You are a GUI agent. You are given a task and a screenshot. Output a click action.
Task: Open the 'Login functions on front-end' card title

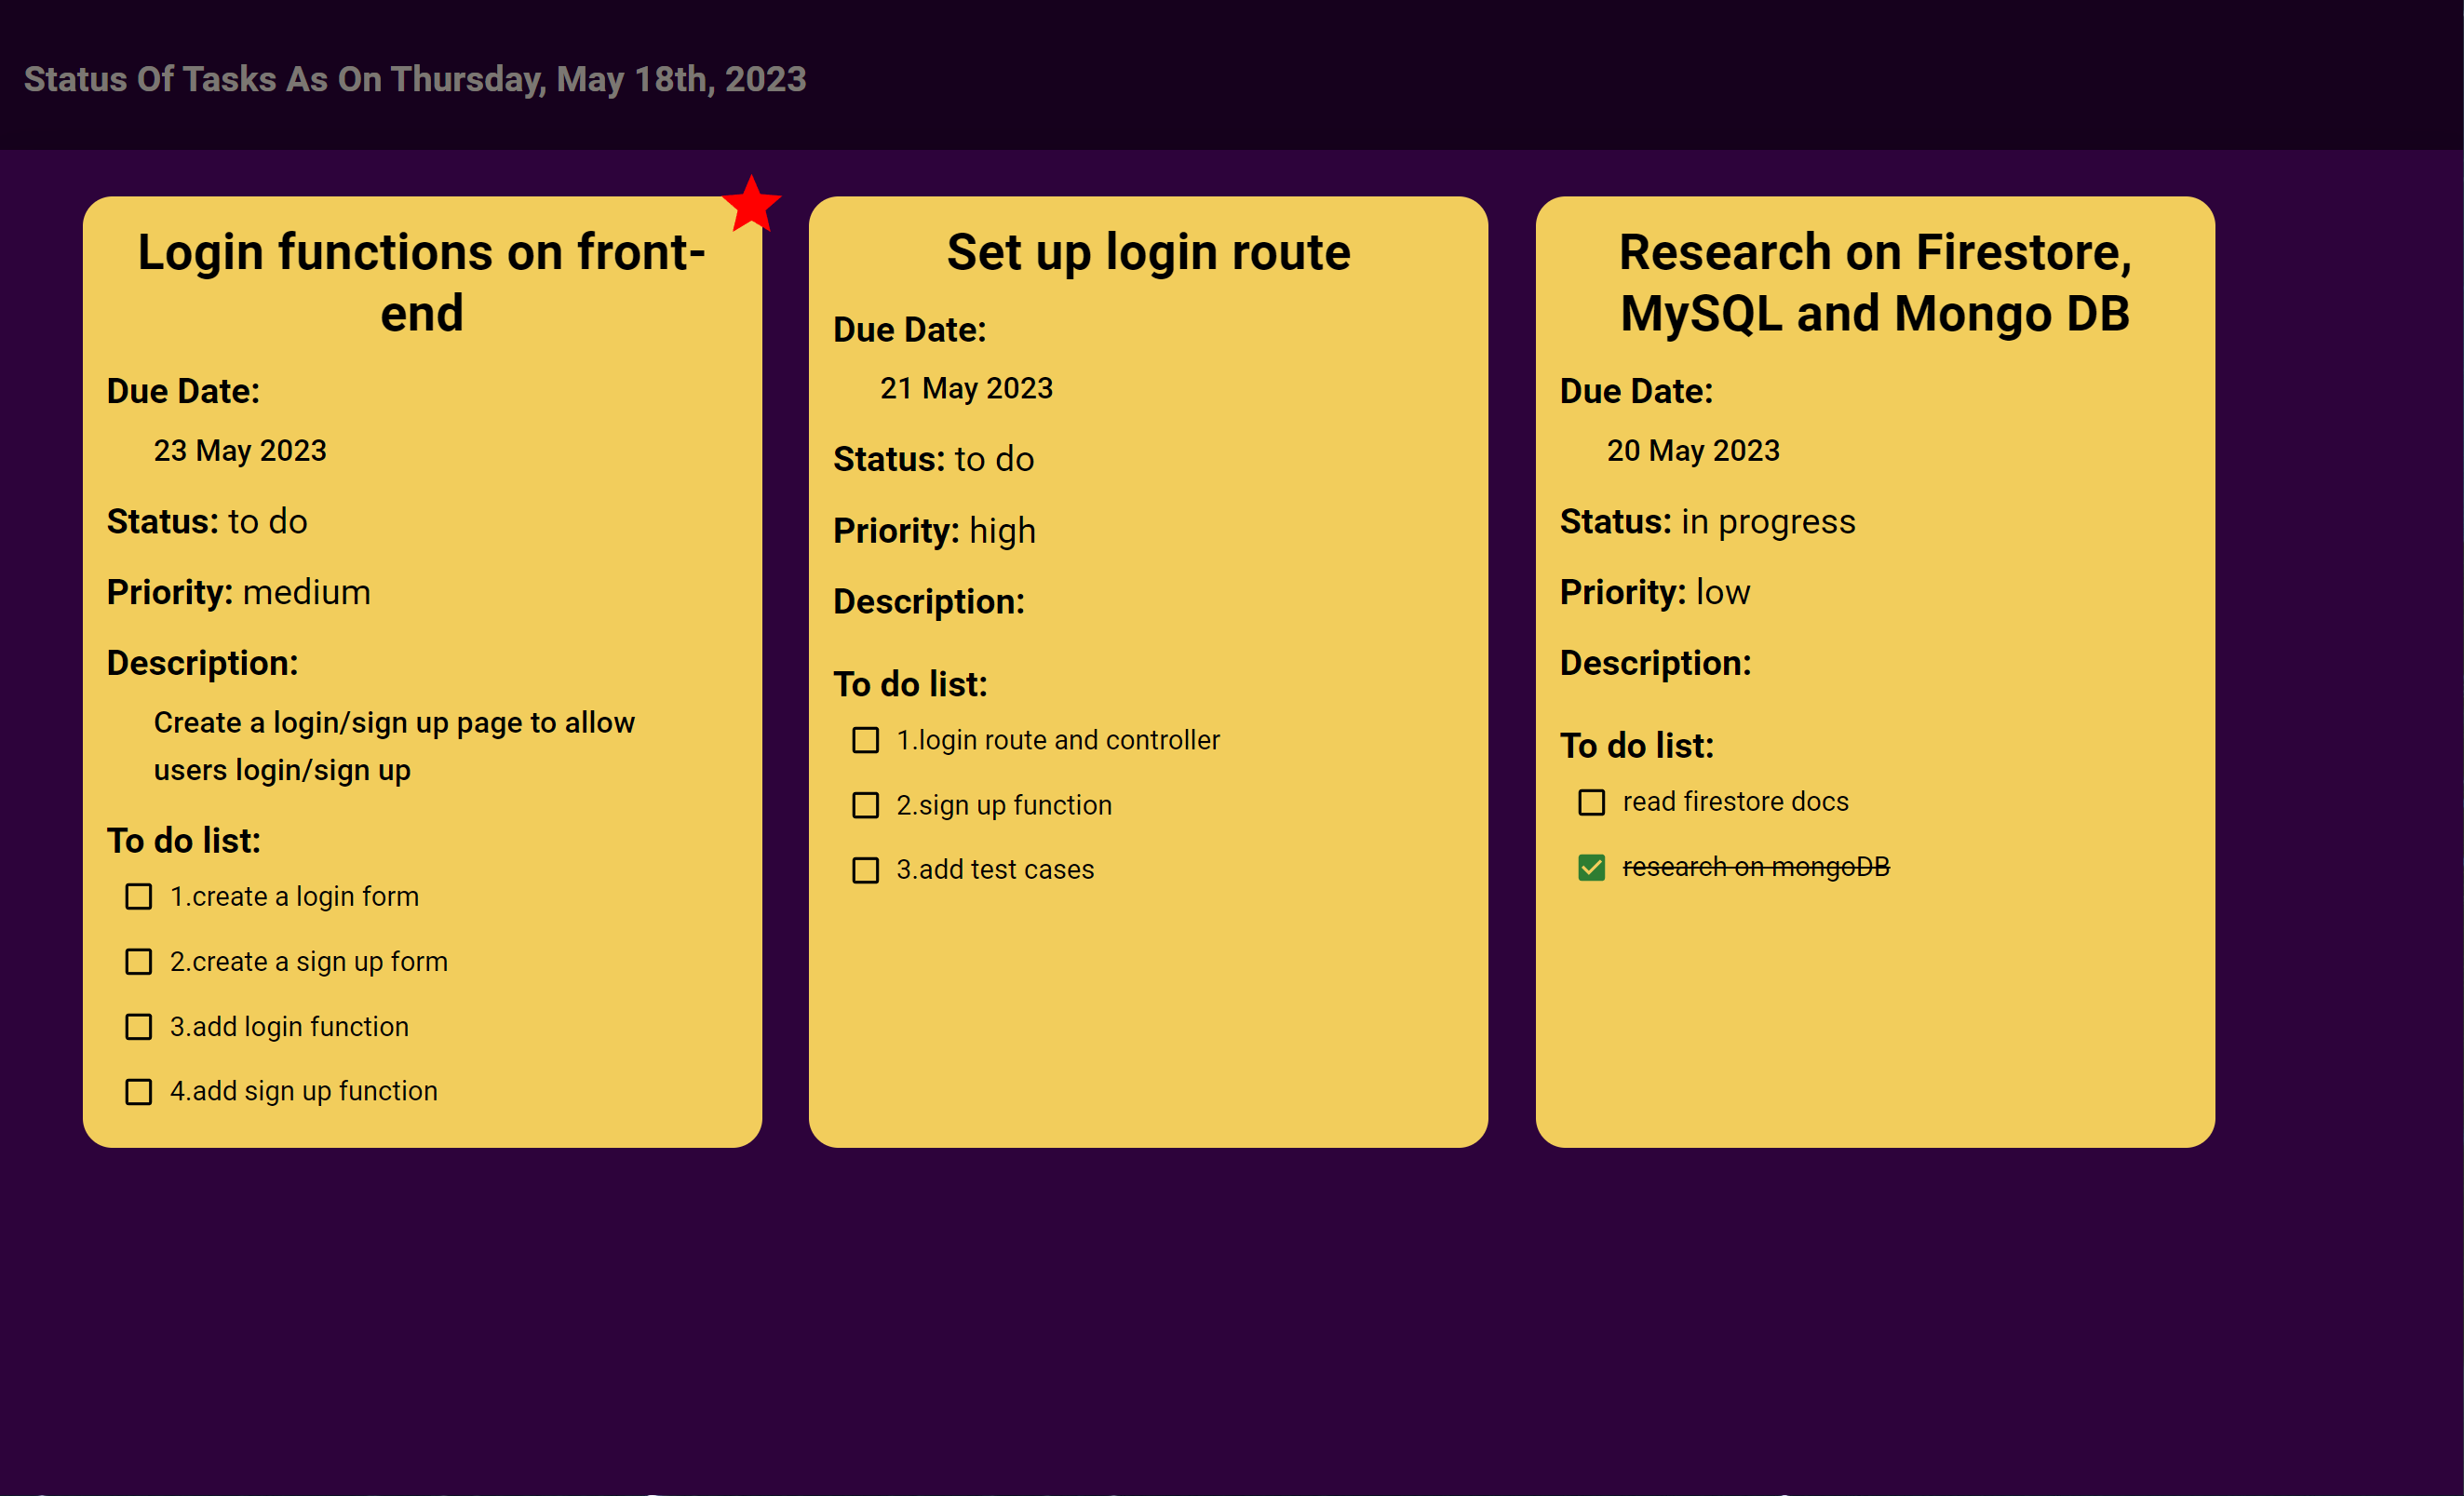coord(421,282)
